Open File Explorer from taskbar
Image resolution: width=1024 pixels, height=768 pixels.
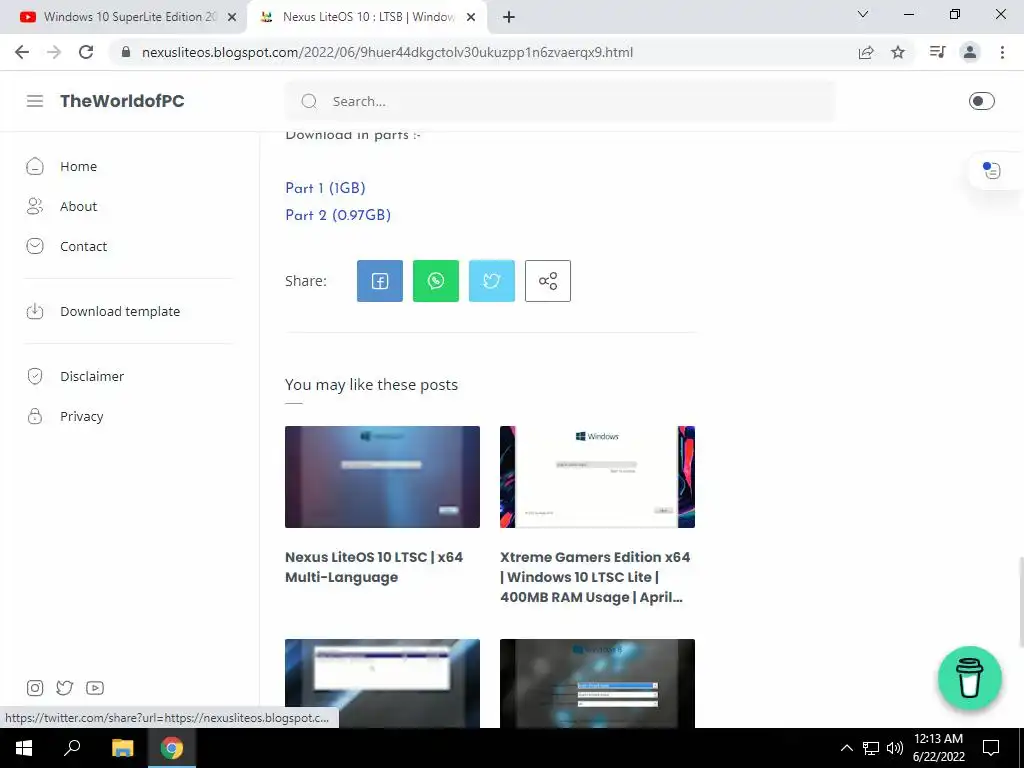(122, 748)
